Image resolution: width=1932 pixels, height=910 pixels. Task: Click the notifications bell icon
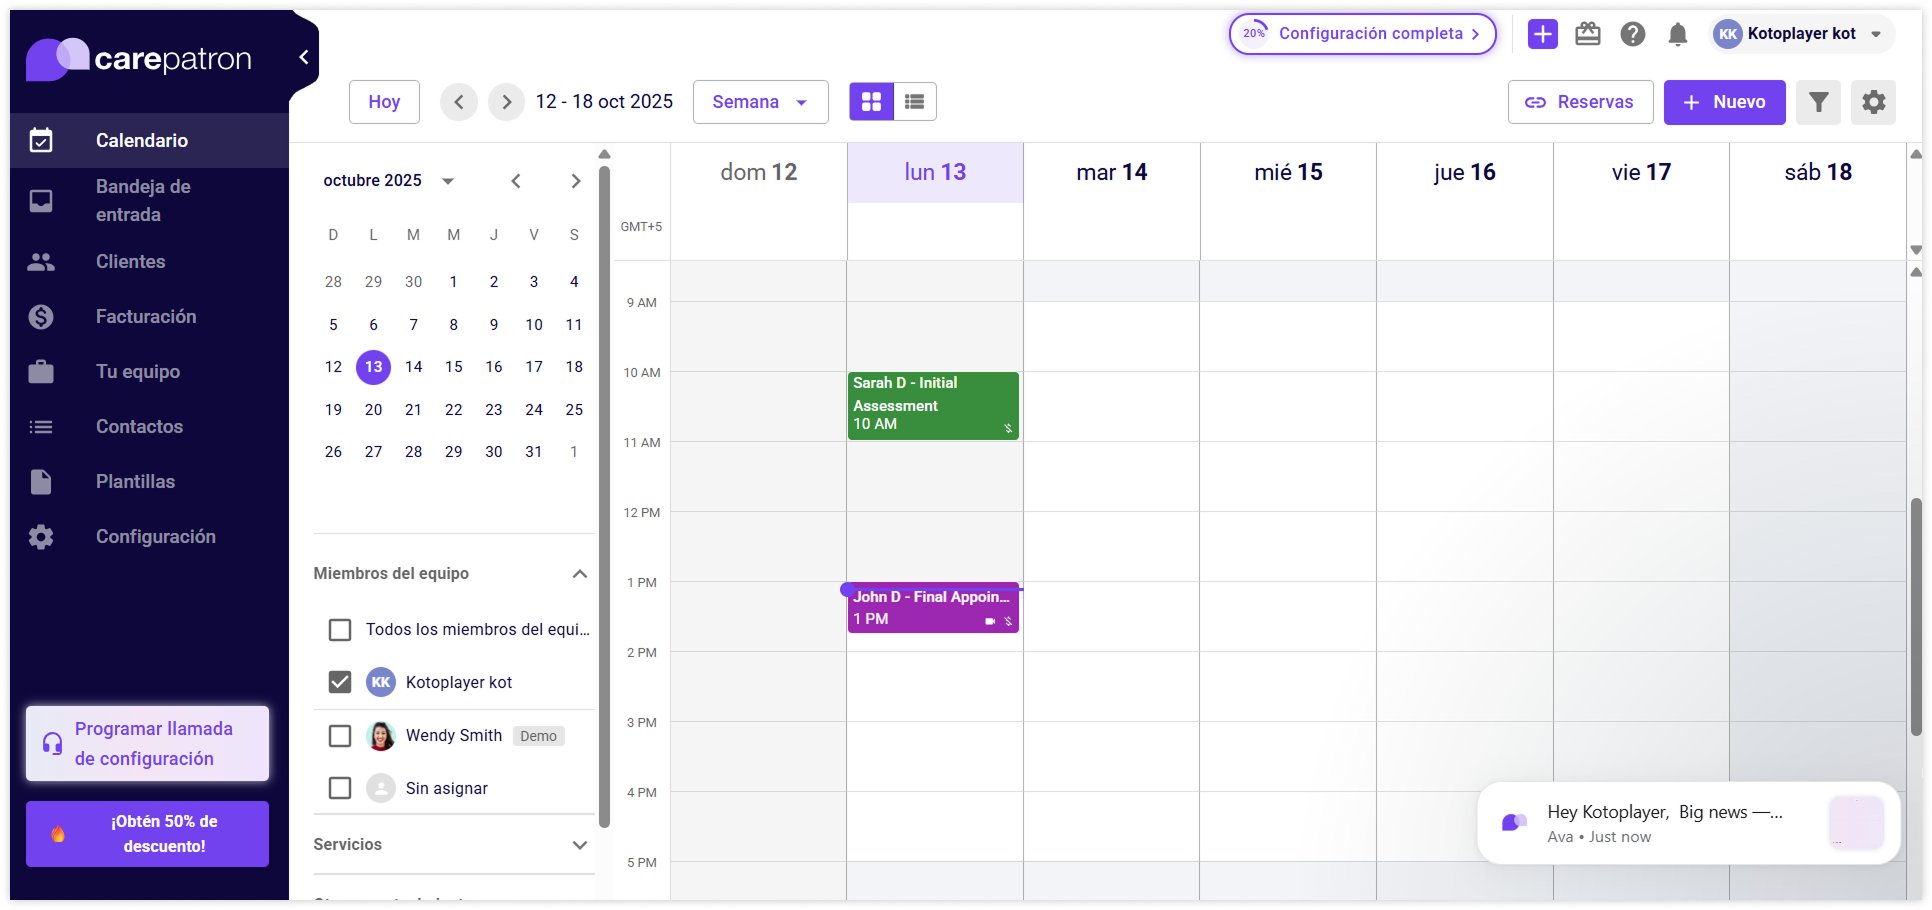pyautogui.click(x=1678, y=34)
